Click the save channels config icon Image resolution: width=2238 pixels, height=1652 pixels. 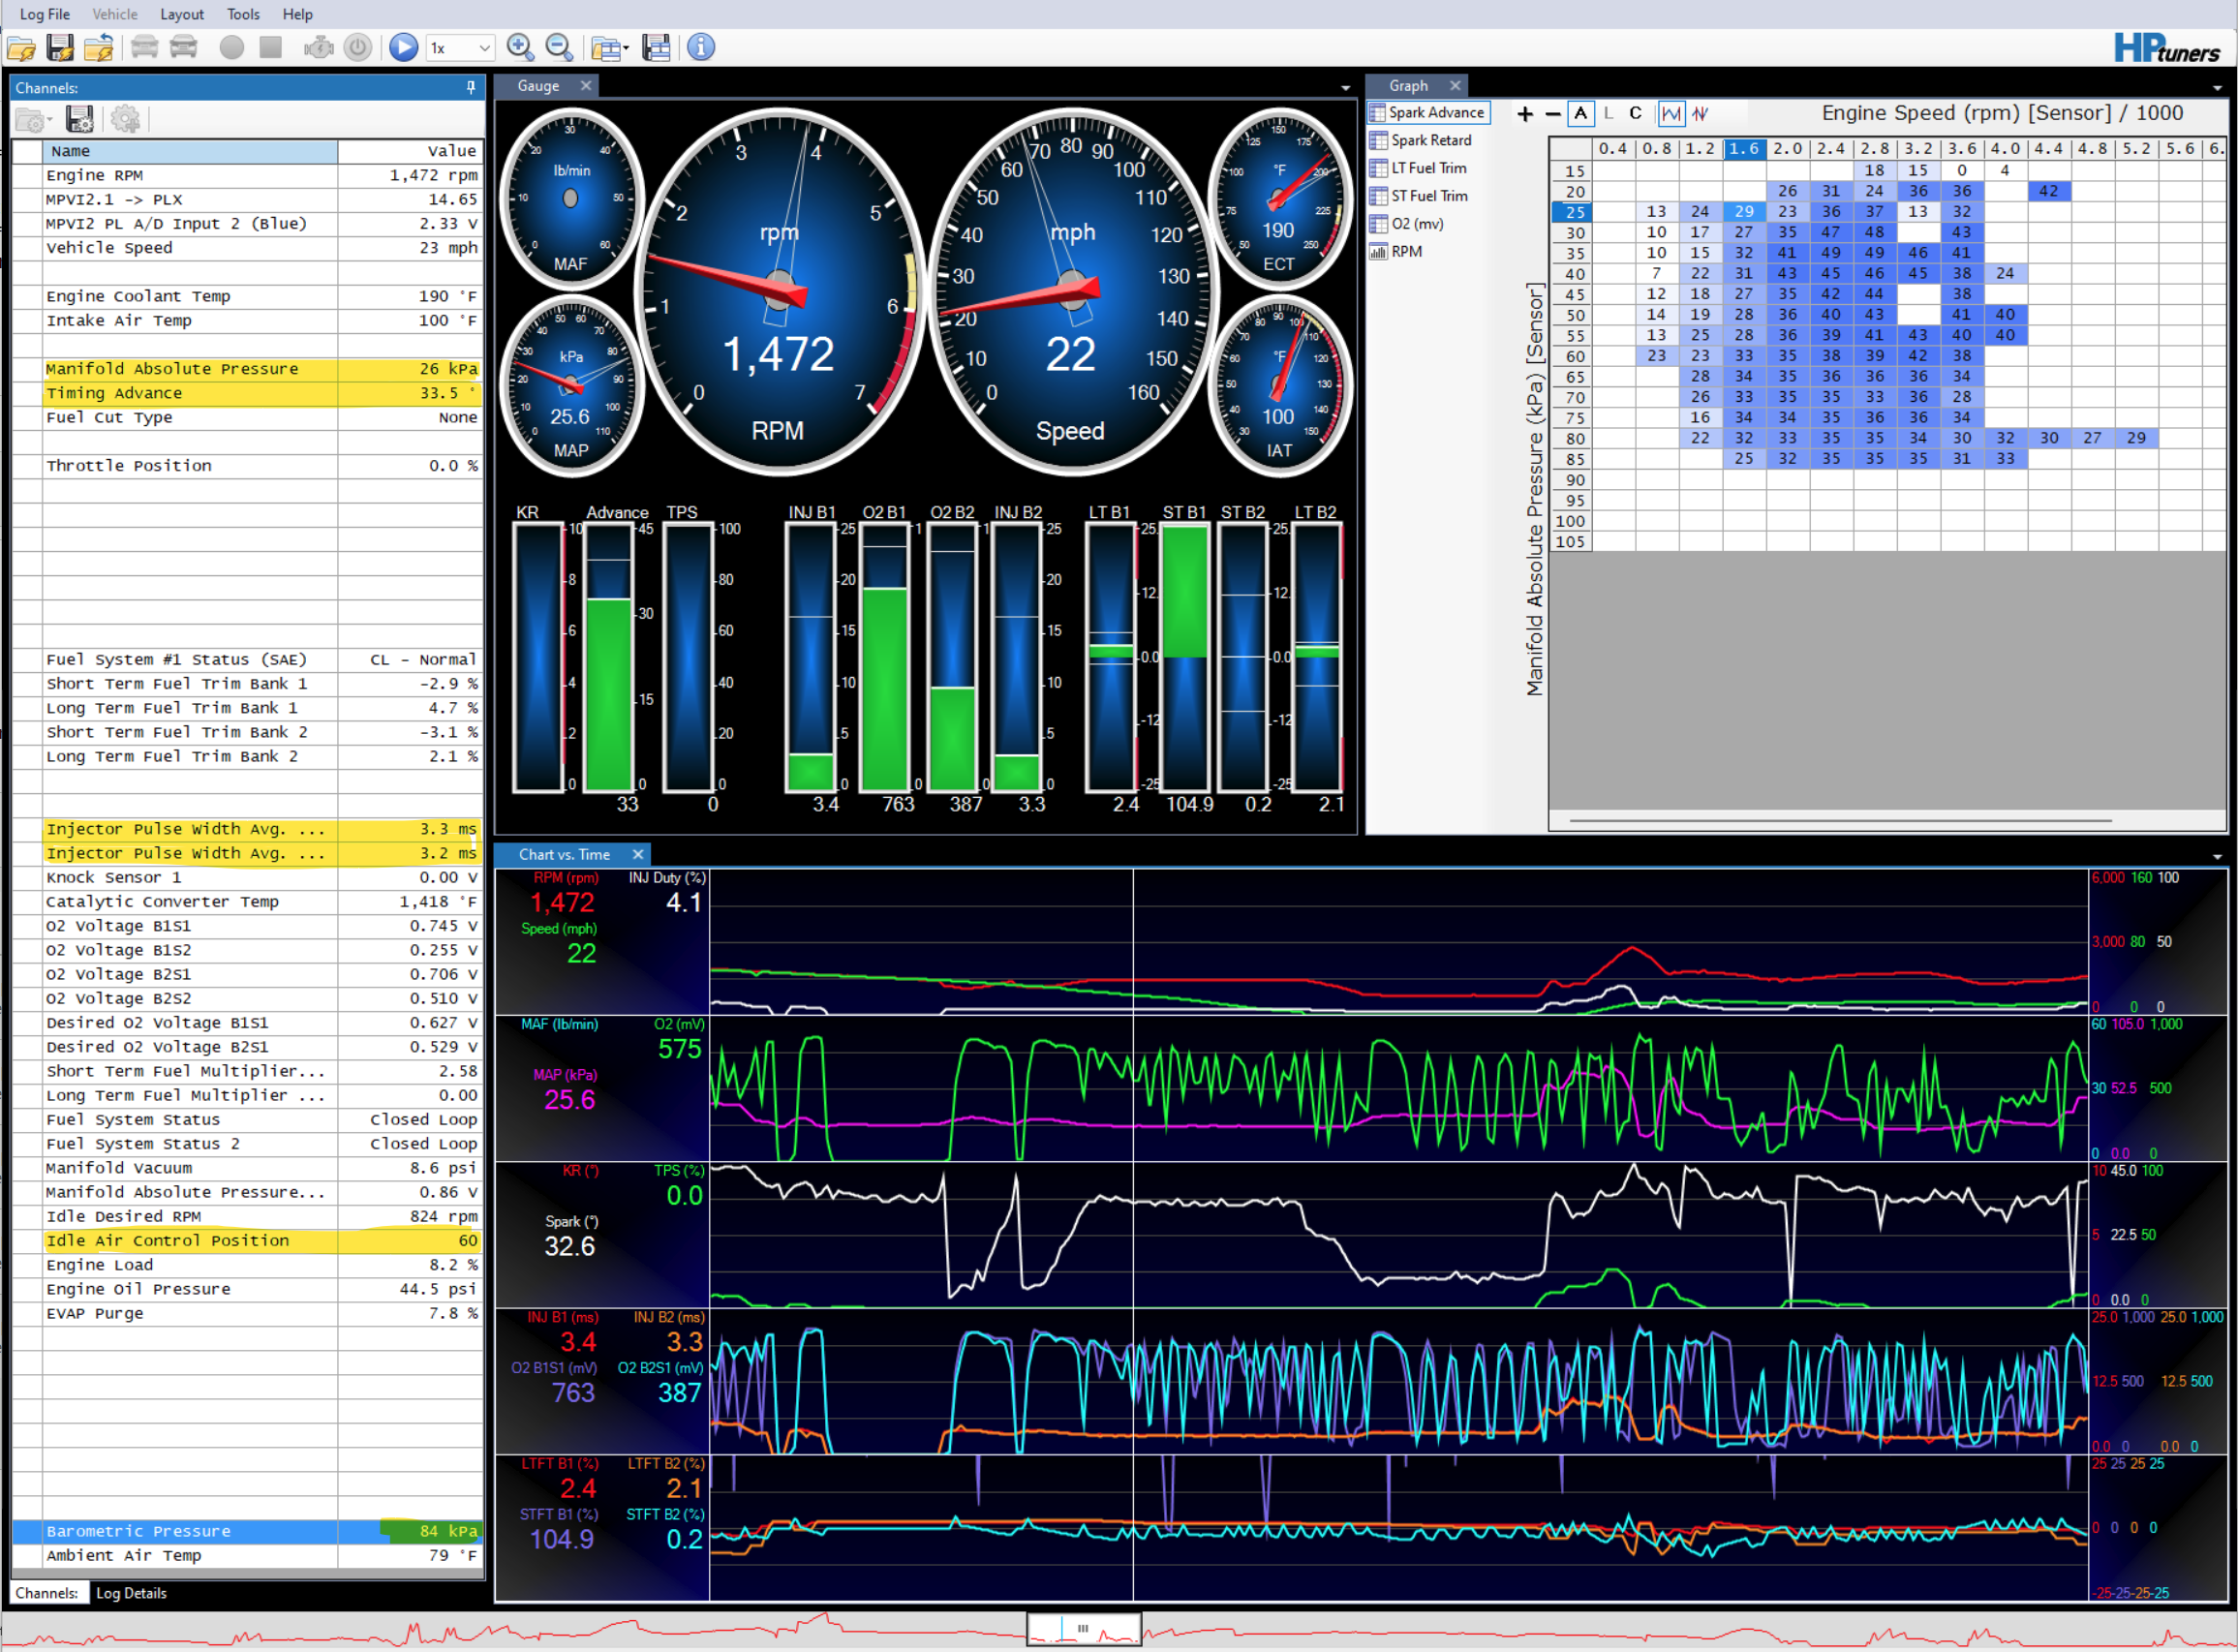(x=80, y=120)
